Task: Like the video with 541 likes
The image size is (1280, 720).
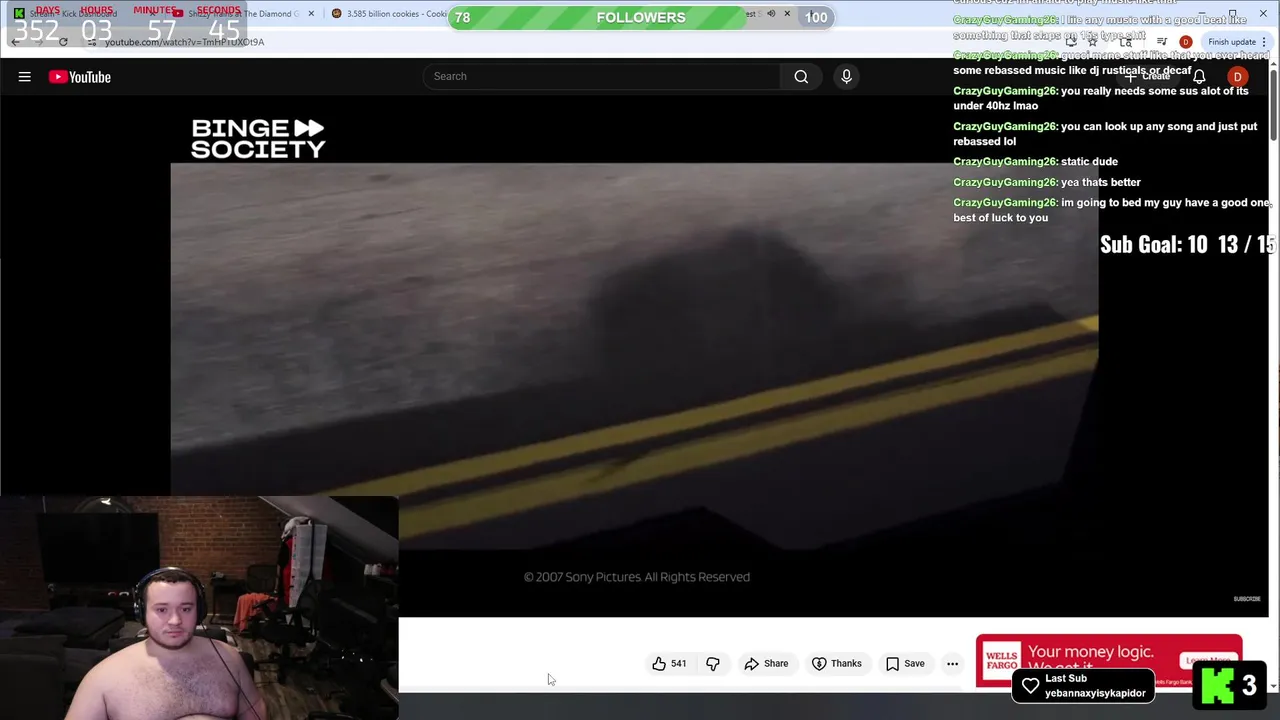Action: 669,664
